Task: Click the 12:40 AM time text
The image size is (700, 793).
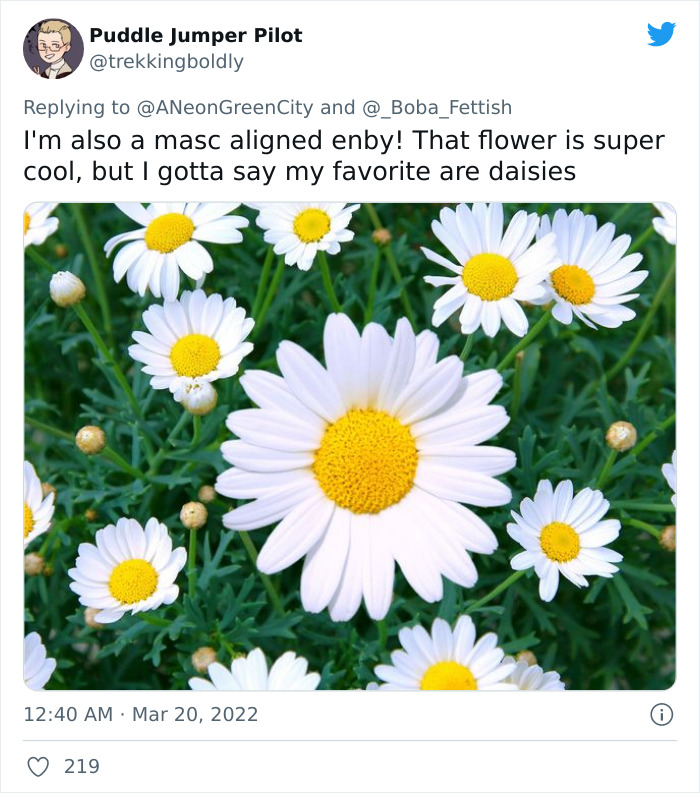Action: pos(68,715)
